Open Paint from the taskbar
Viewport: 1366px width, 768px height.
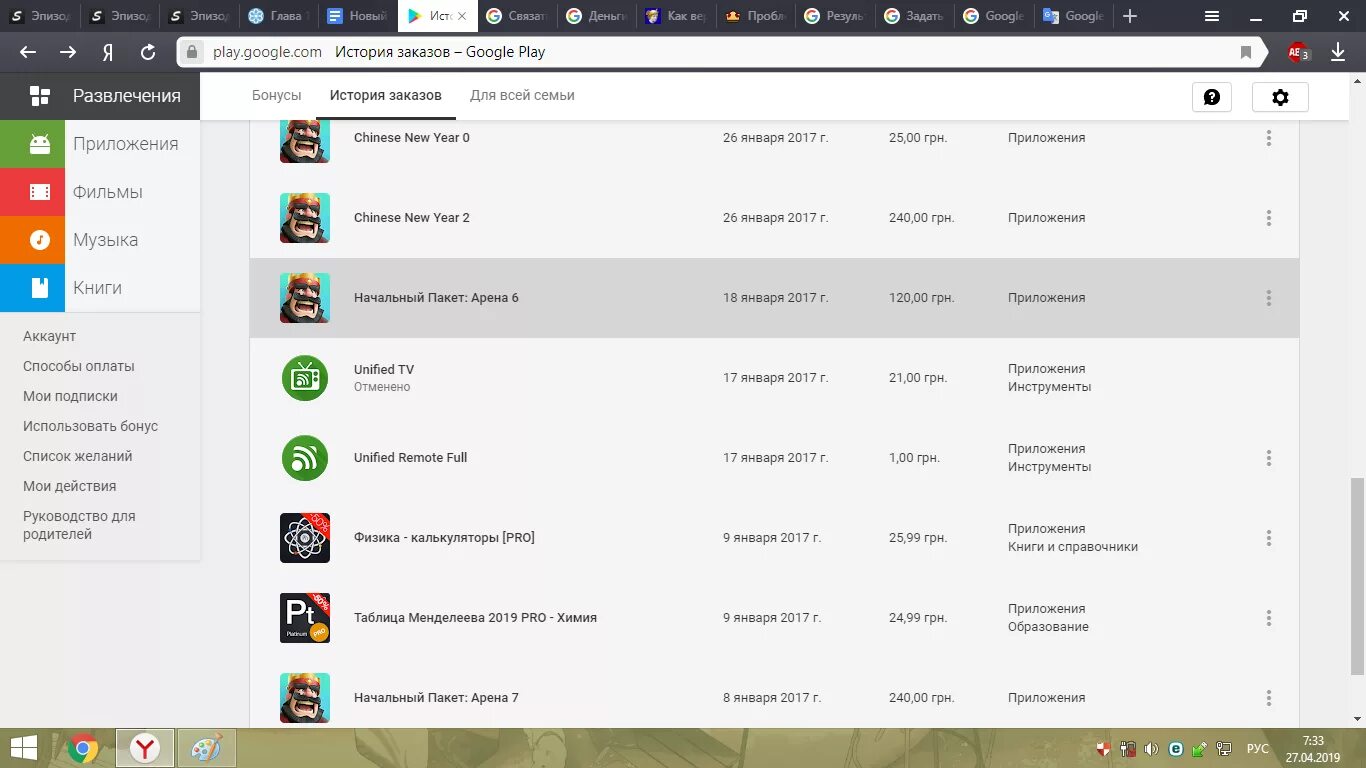[207, 748]
